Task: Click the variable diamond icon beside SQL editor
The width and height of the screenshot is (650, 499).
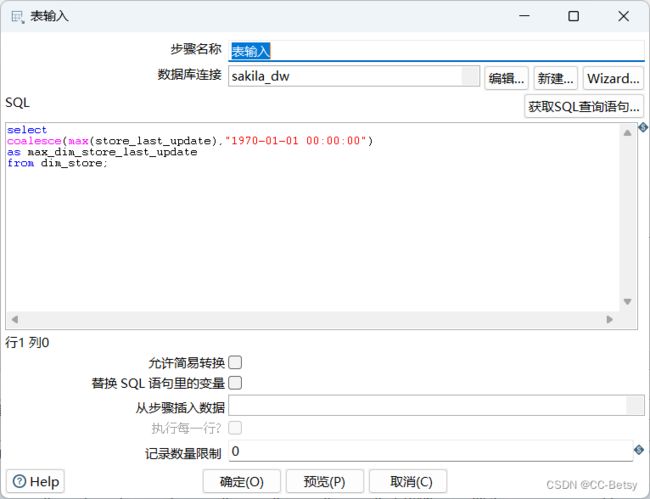Action: (x=643, y=127)
